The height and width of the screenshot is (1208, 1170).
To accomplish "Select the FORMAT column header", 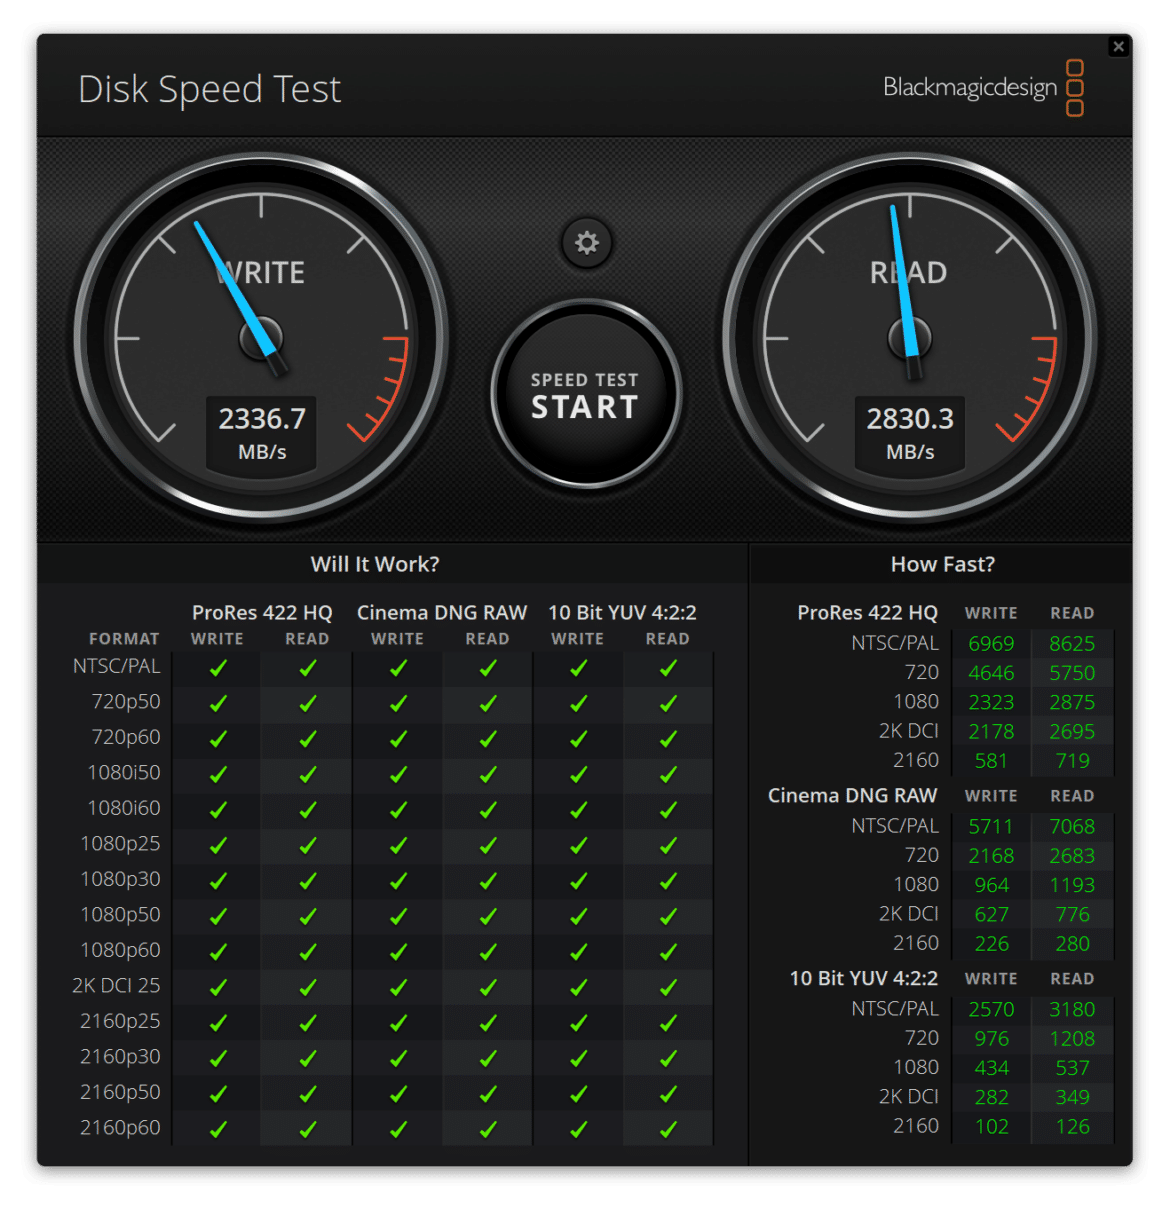I will pos(124,639).
